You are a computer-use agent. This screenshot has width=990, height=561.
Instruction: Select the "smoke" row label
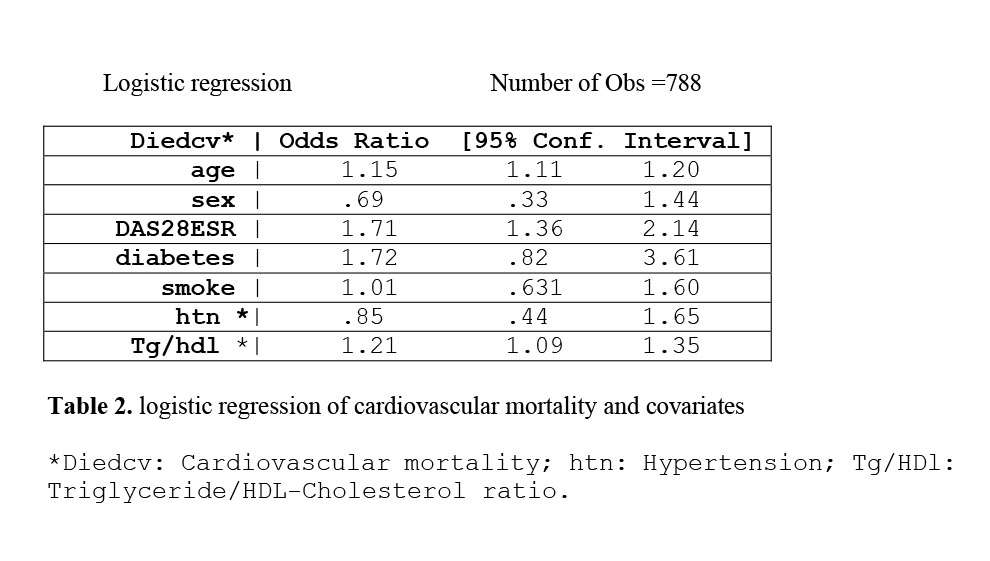point(198,288)
